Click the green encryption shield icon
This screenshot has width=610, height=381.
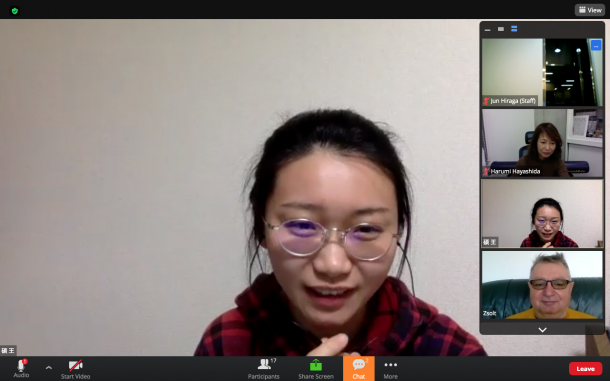[15, 11]
